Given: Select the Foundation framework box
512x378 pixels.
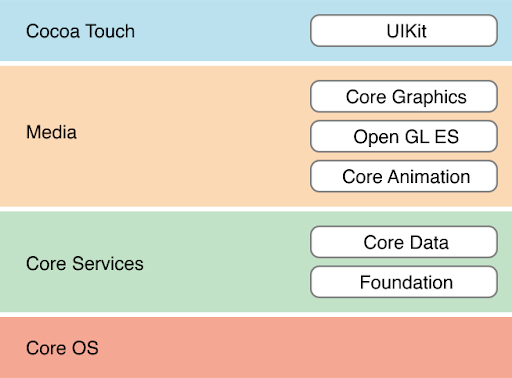Looking at the screenshot, I should point(404,282).
